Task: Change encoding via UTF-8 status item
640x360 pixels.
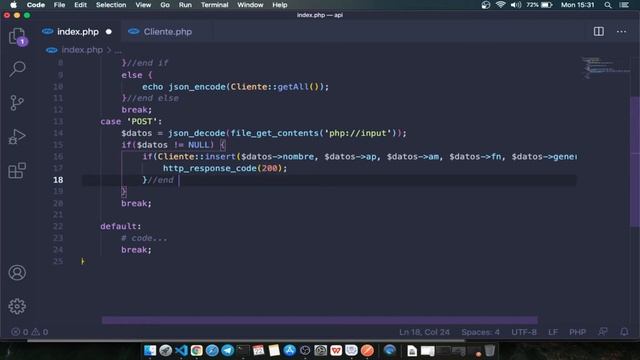Action: point(524,332)
